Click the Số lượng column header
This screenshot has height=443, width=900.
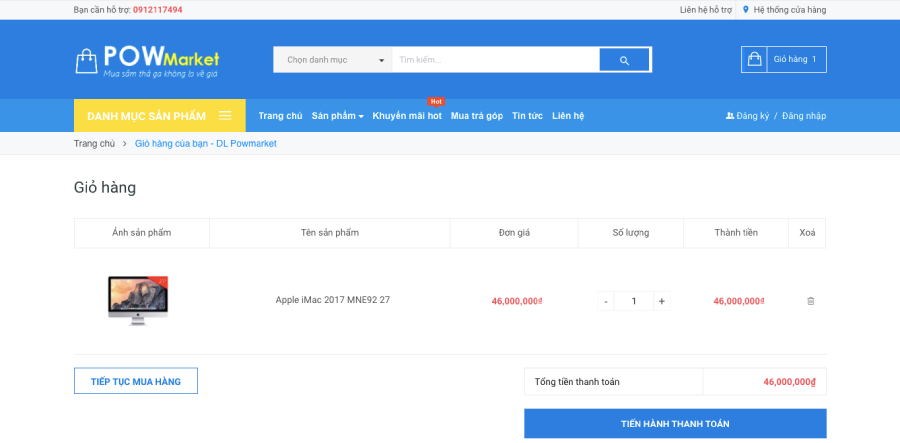coord(631,232)
